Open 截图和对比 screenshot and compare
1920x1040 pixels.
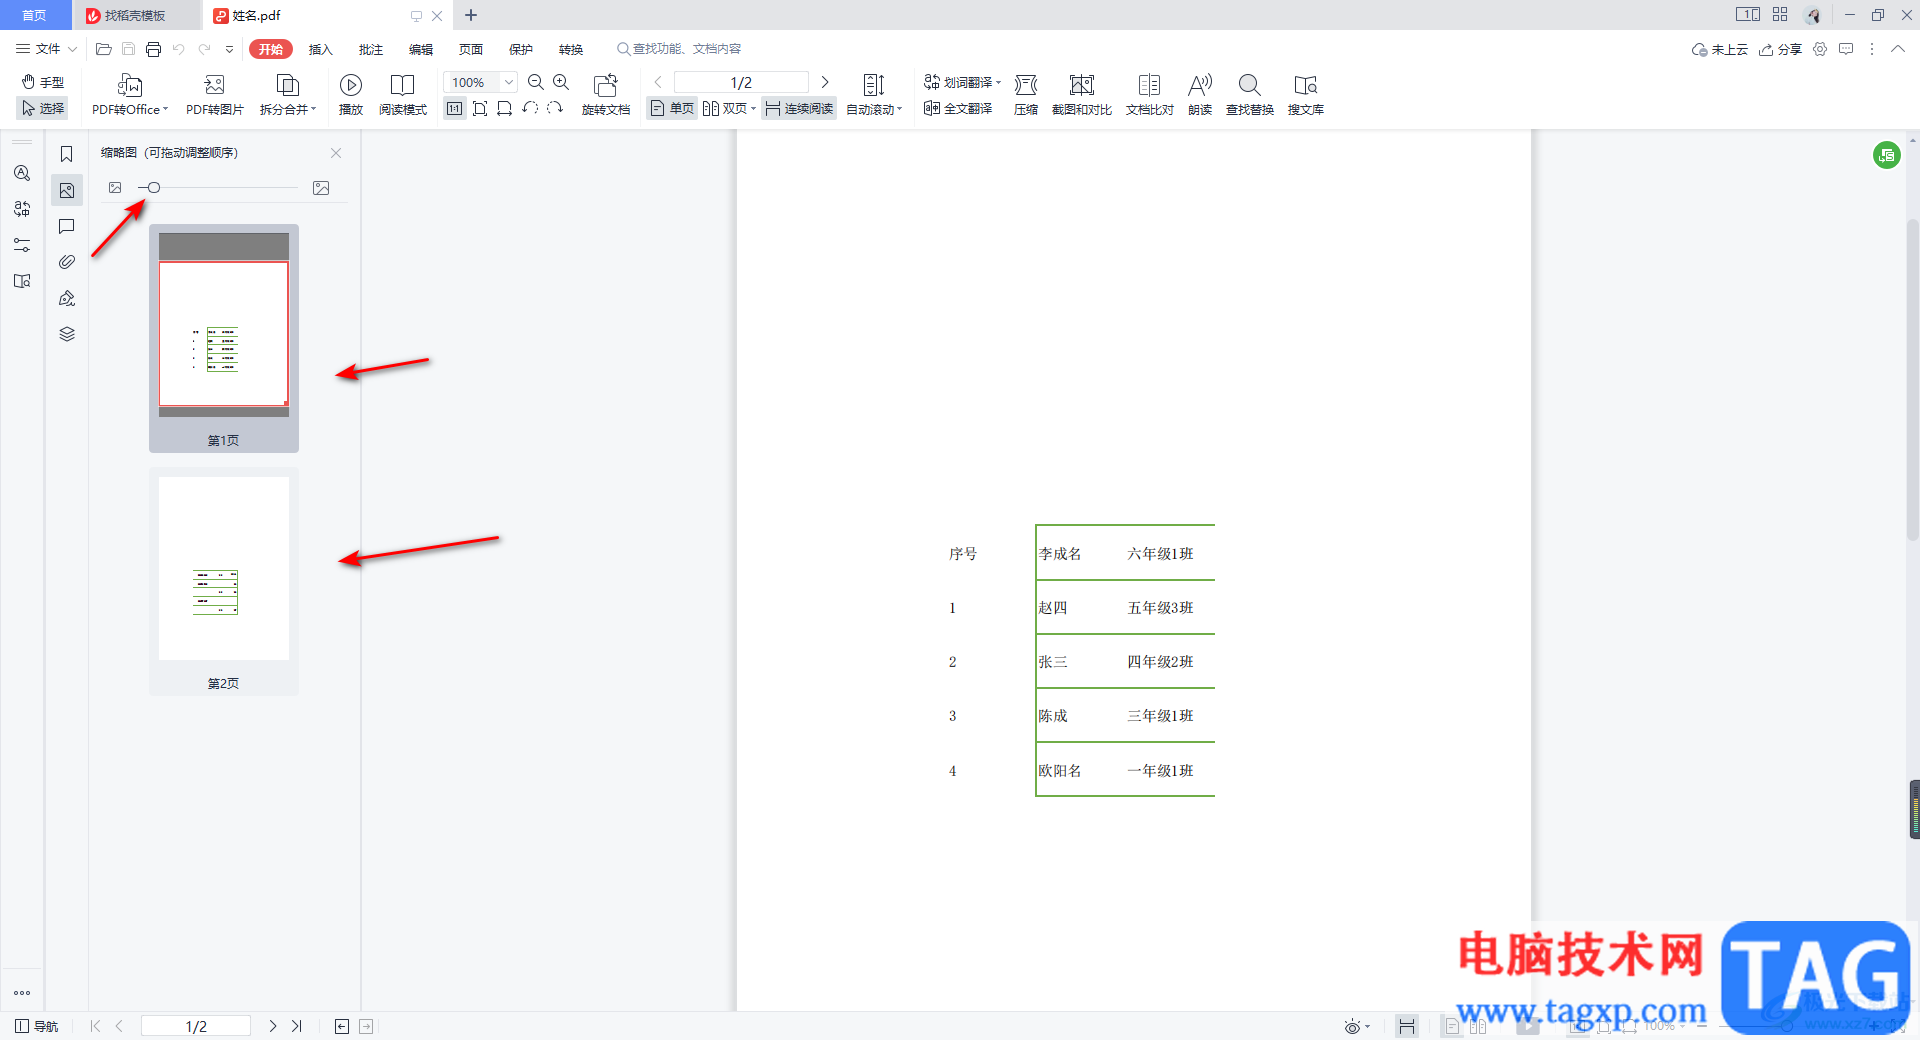click(x=1082, y=95)
